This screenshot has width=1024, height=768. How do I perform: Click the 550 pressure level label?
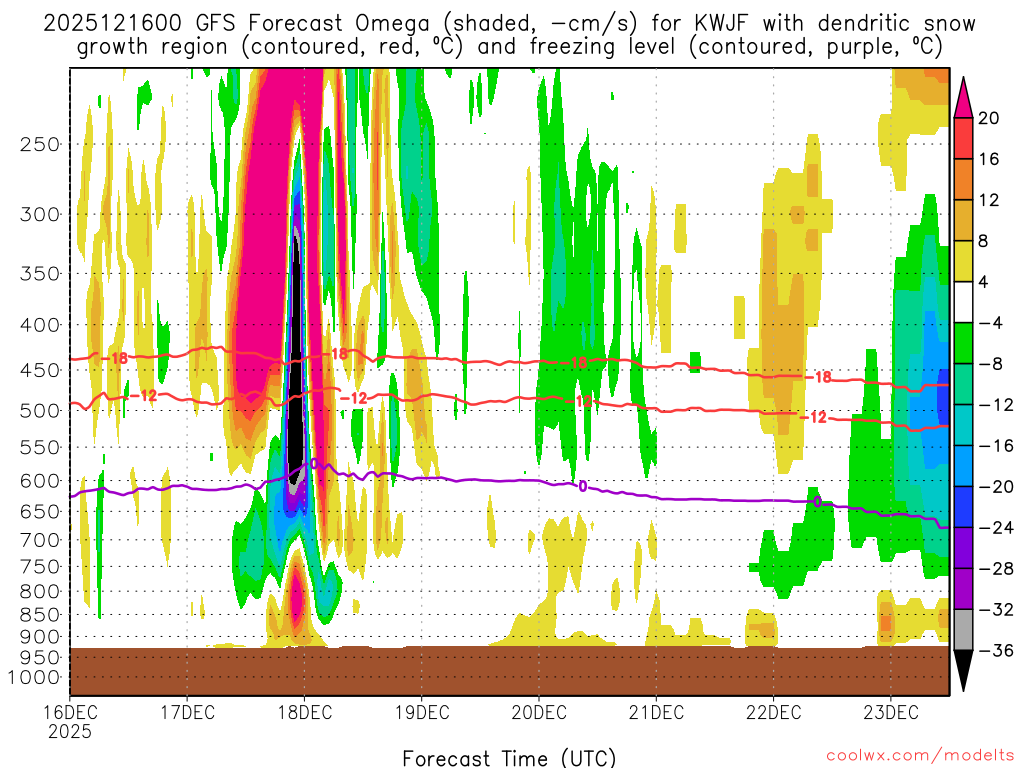(x=40, y=447)
